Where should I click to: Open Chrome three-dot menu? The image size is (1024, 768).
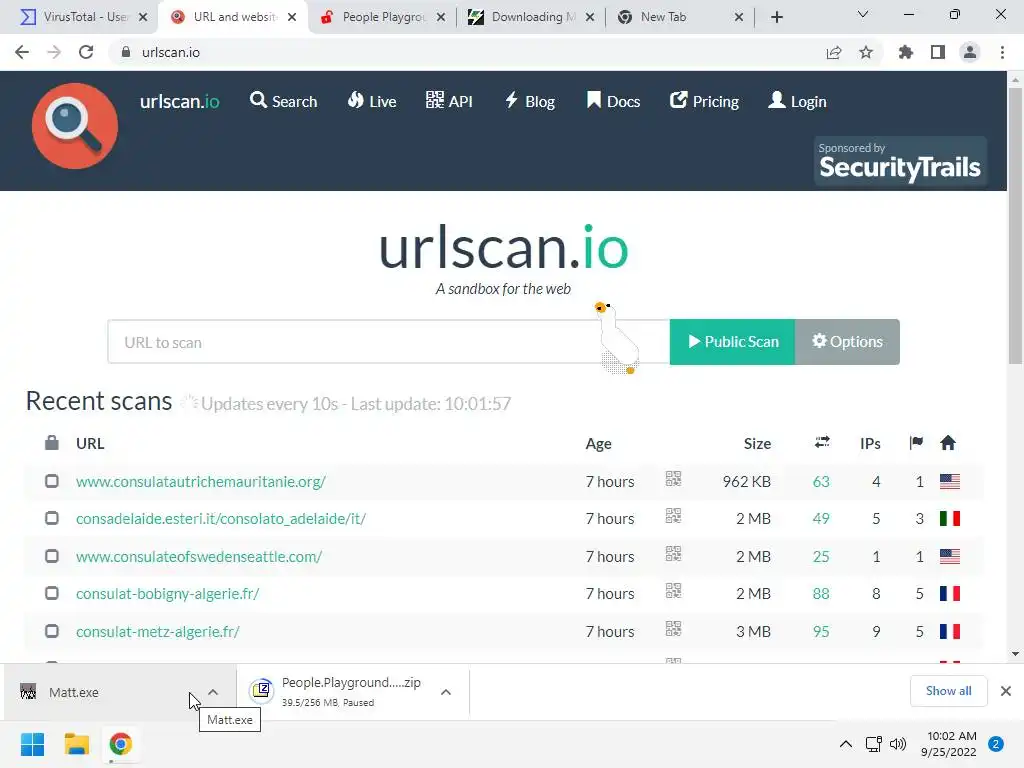(1002, 52)
